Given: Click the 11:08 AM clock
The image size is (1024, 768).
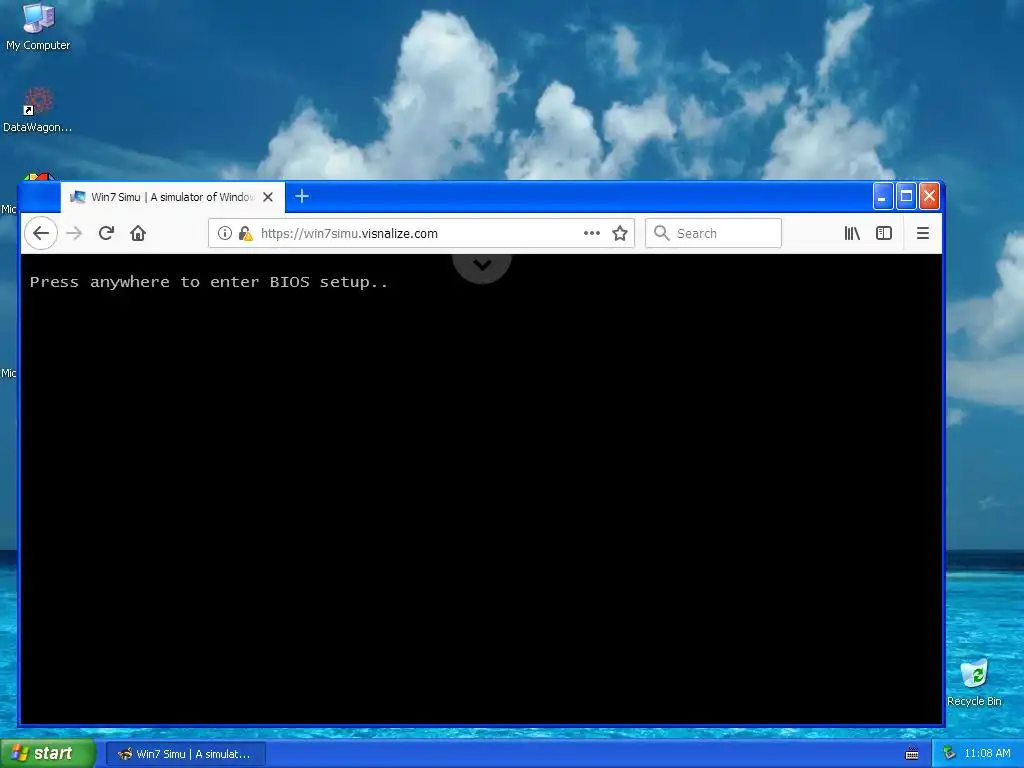Looking at the screenshot, I should pos(987,754).
